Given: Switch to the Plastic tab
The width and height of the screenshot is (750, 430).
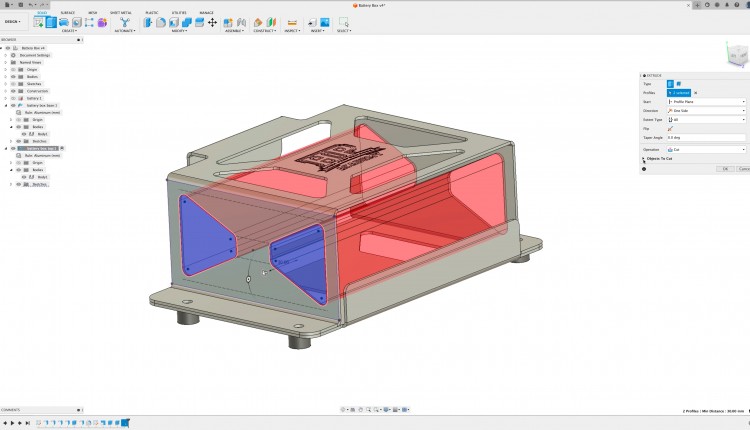Looking at the screenshot, I should (x=152, y=13).
